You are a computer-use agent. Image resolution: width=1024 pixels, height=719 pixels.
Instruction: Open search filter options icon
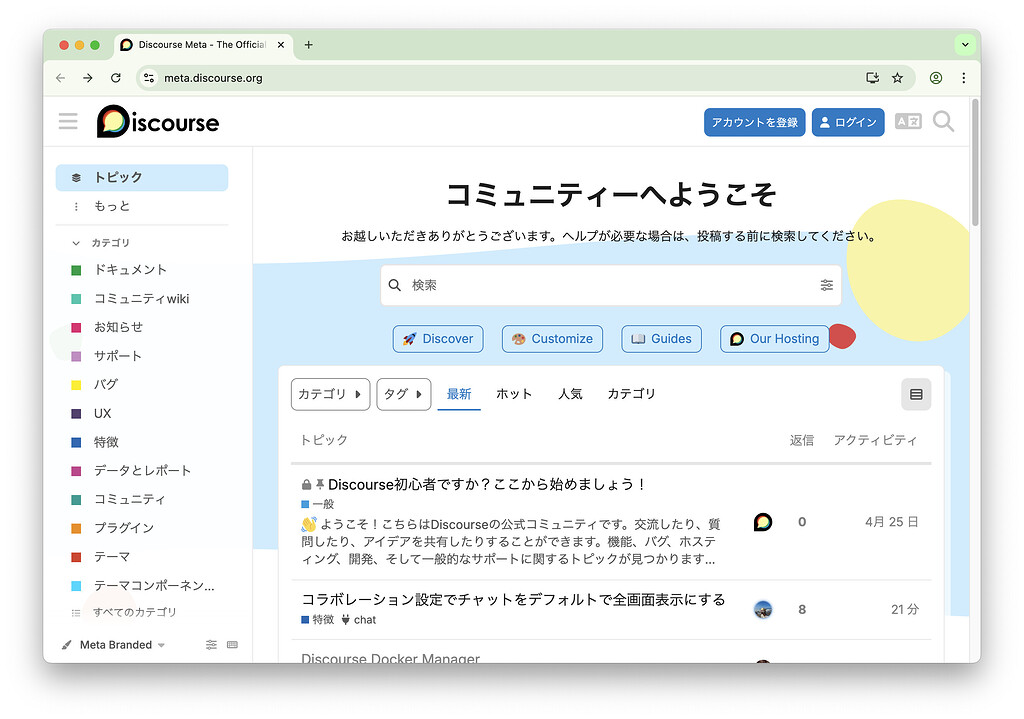(x=826, y=285)
